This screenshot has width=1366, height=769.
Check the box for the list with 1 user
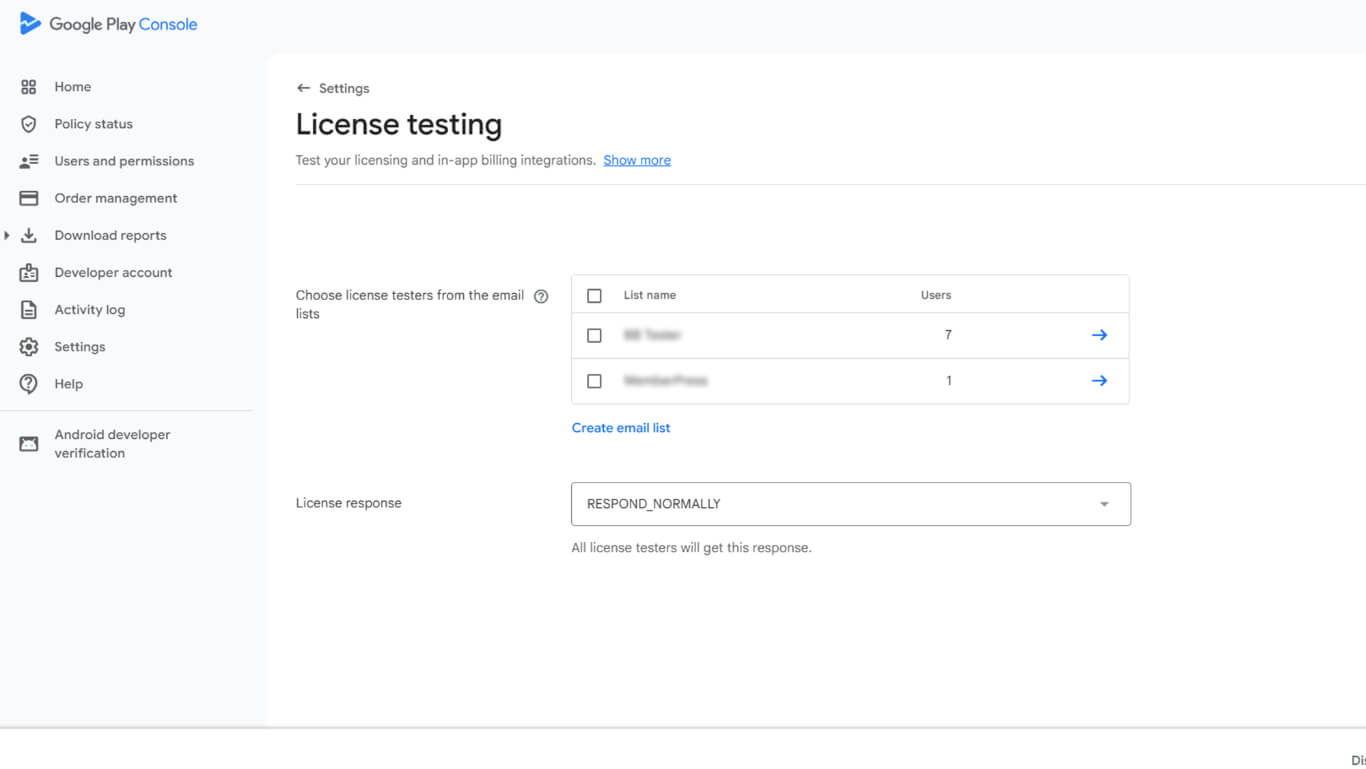coord(594,381)
